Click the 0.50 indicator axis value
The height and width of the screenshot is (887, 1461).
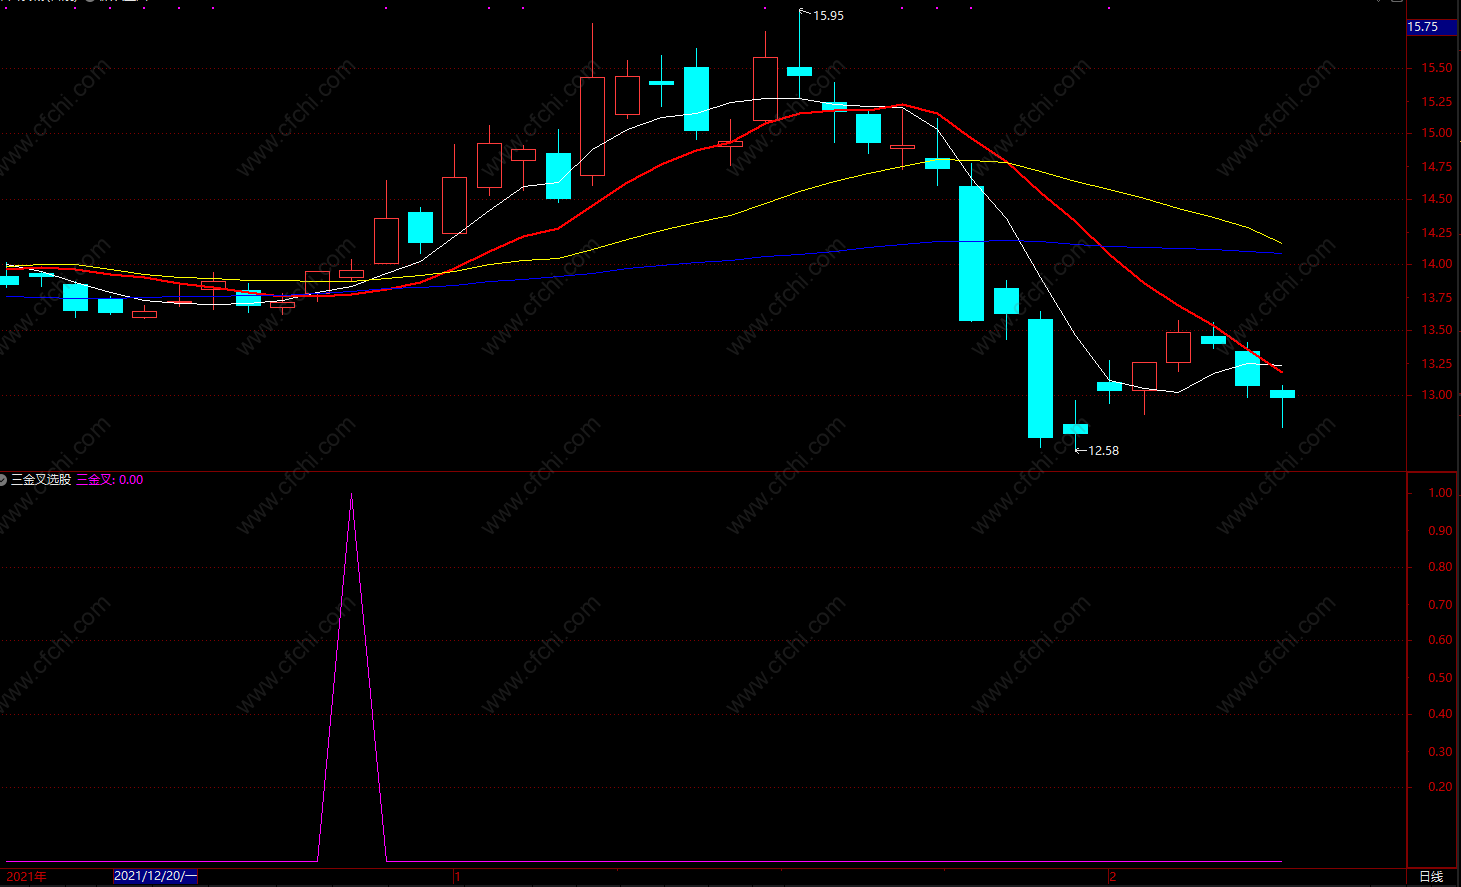1440,678
